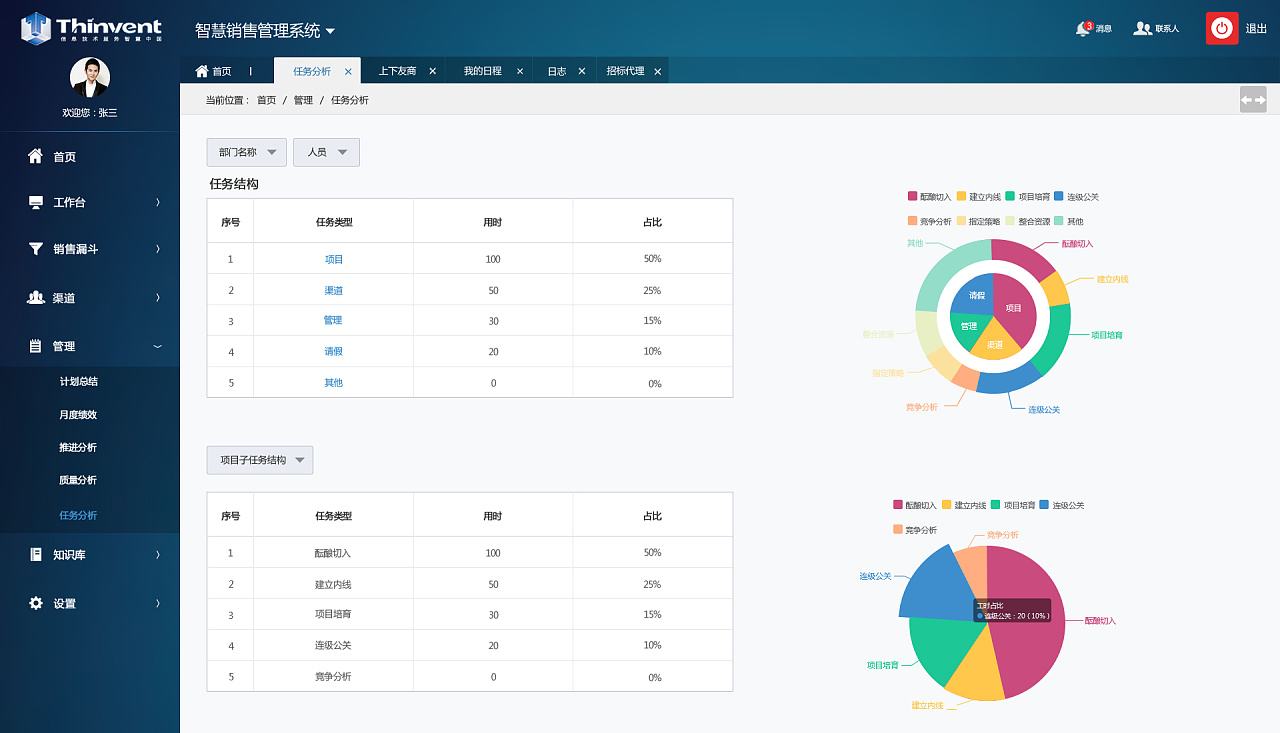Toggle 其他 legend item in the donut chart
1280x733 pixels.
click(1067, 221)
